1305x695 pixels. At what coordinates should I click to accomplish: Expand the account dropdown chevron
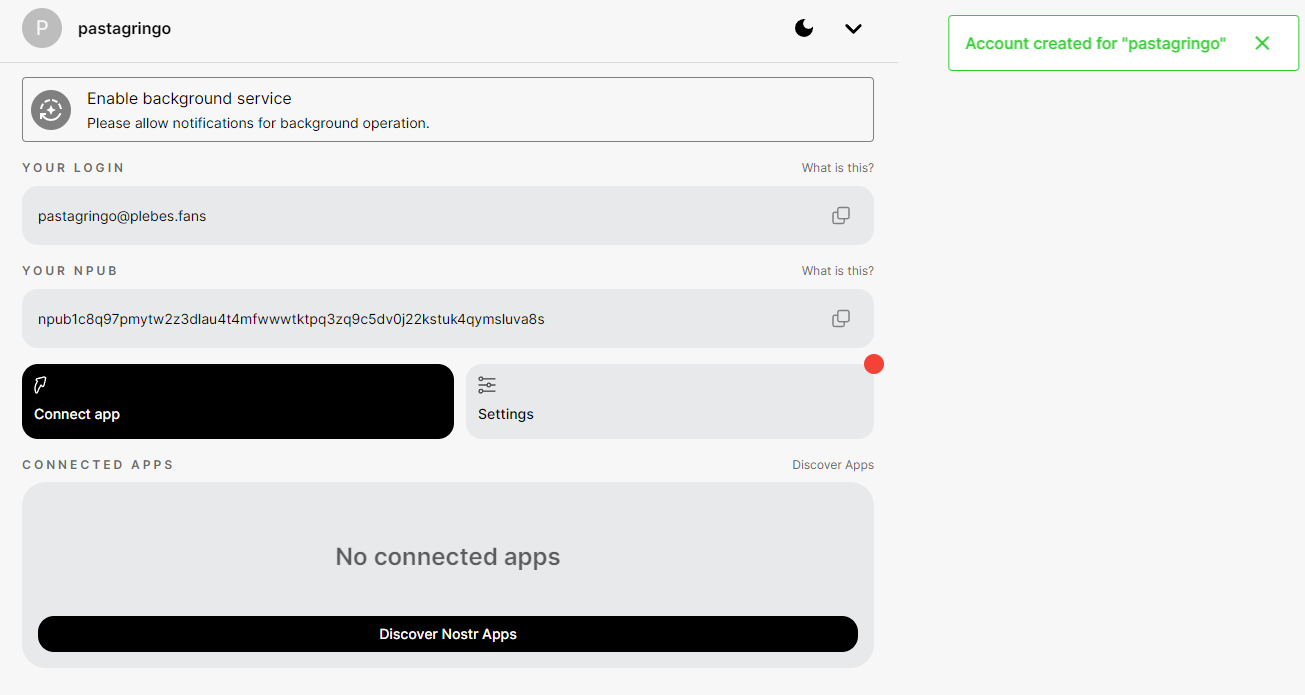click(x=853, y=29)
